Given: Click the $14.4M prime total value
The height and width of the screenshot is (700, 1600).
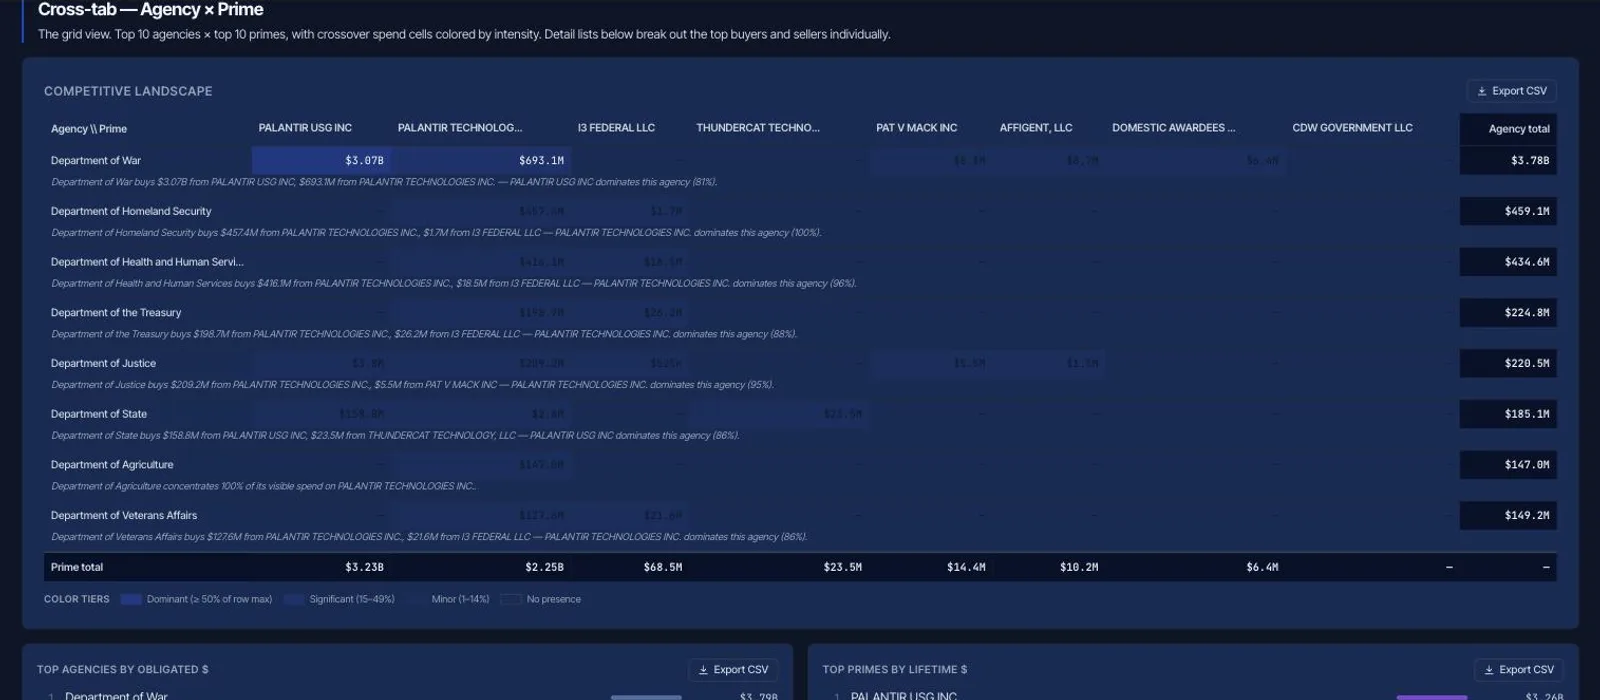Looking at the screenshot, I should click(x=966, y=567).
